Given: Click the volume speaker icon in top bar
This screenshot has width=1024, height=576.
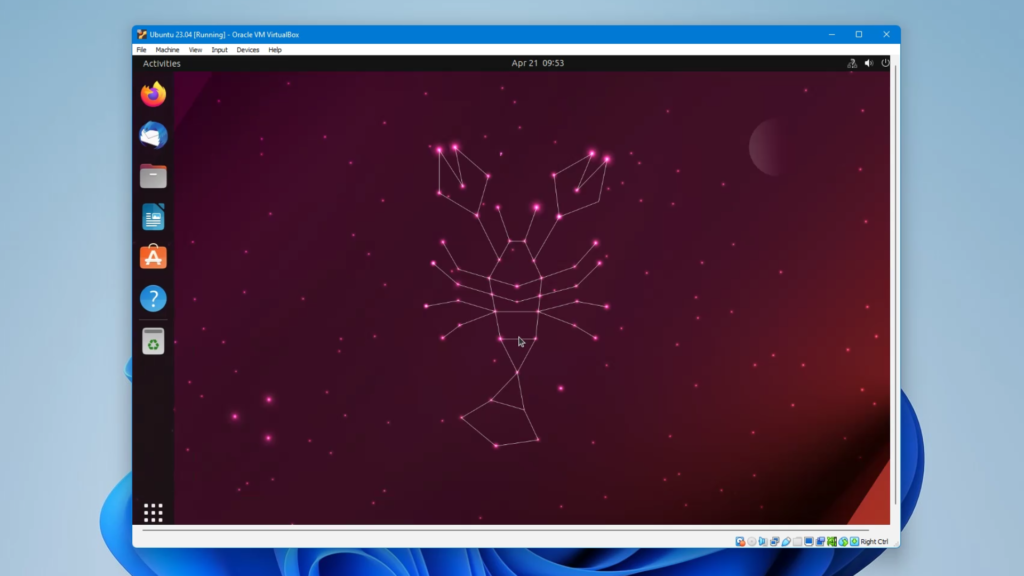Looking at the screenshot, I should [869, 63].
